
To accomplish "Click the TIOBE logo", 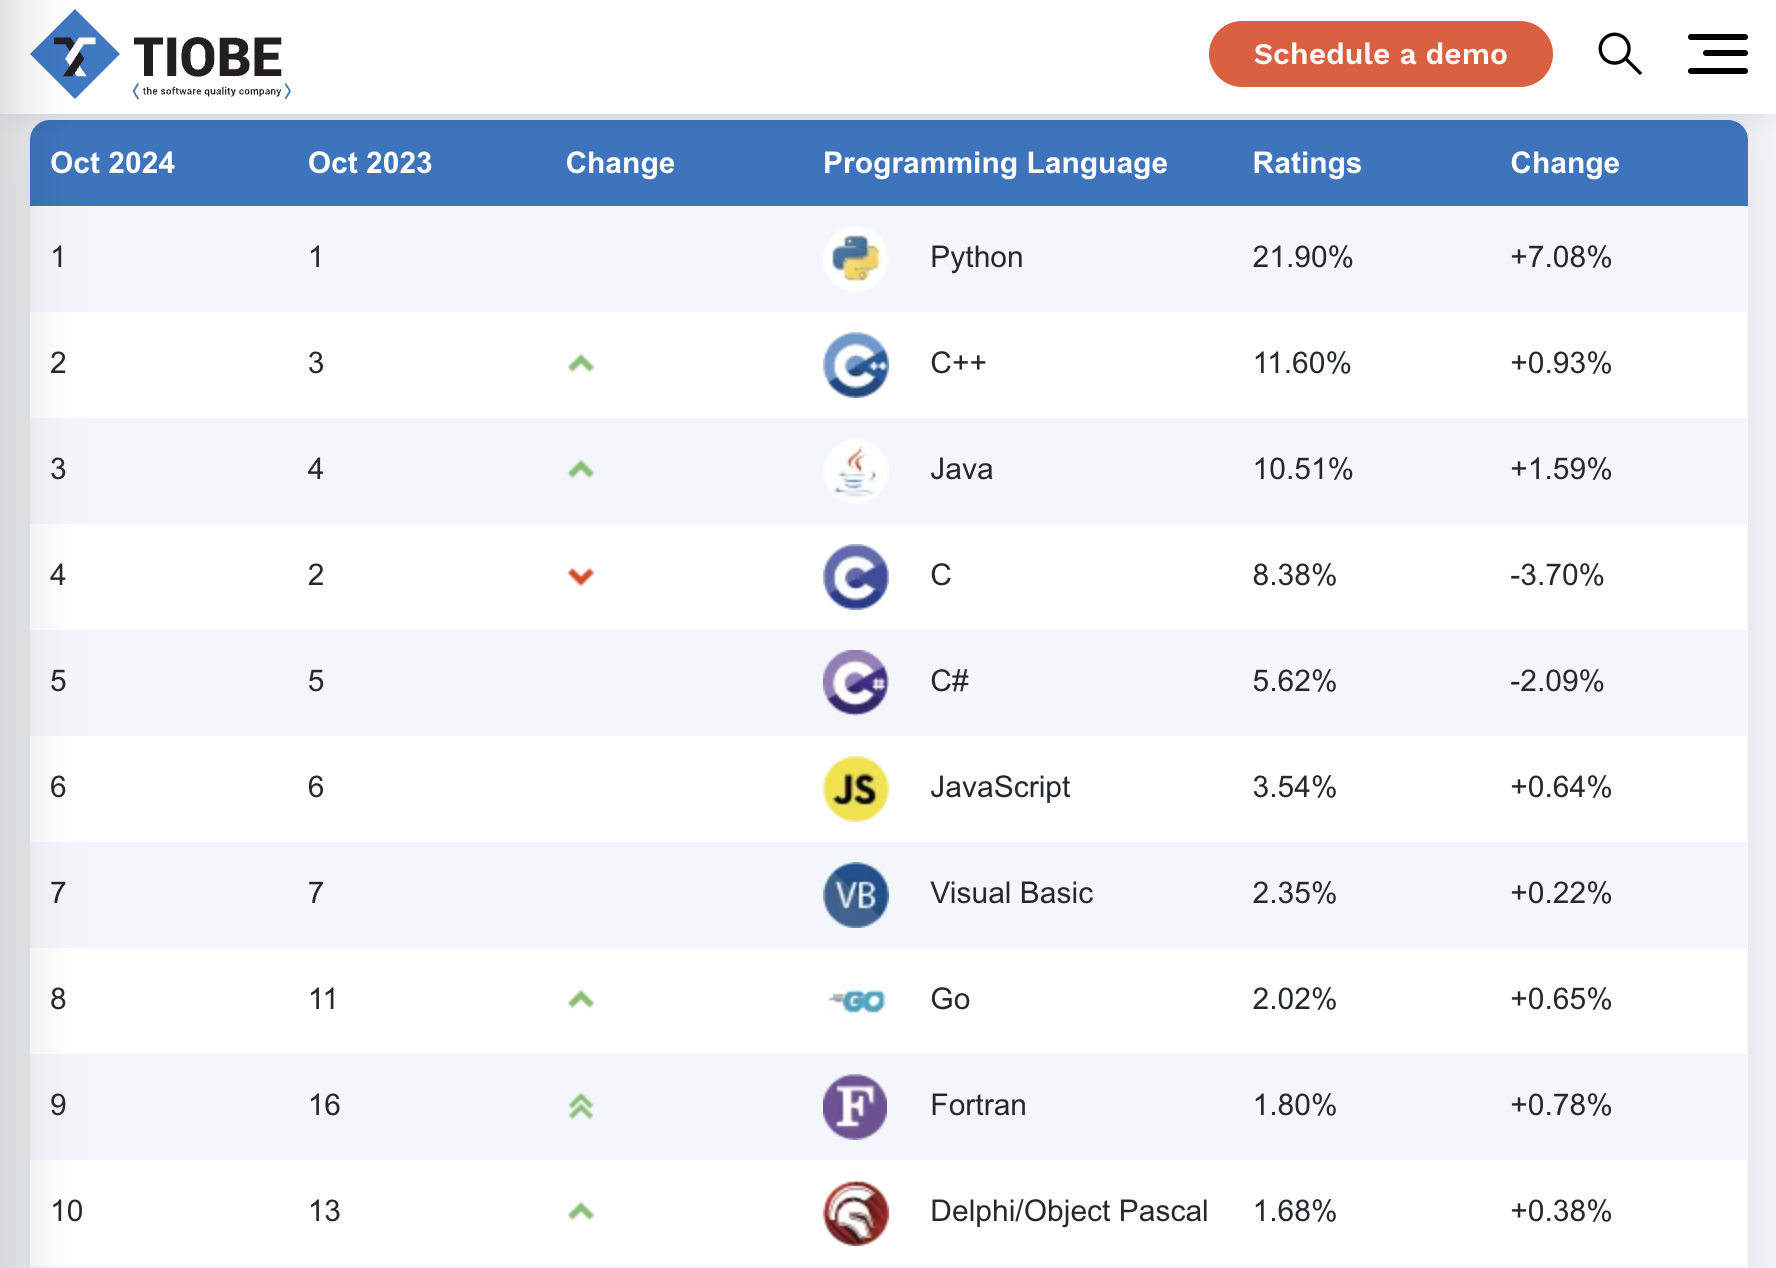I will pyautogui.click(x=160, y=56).
